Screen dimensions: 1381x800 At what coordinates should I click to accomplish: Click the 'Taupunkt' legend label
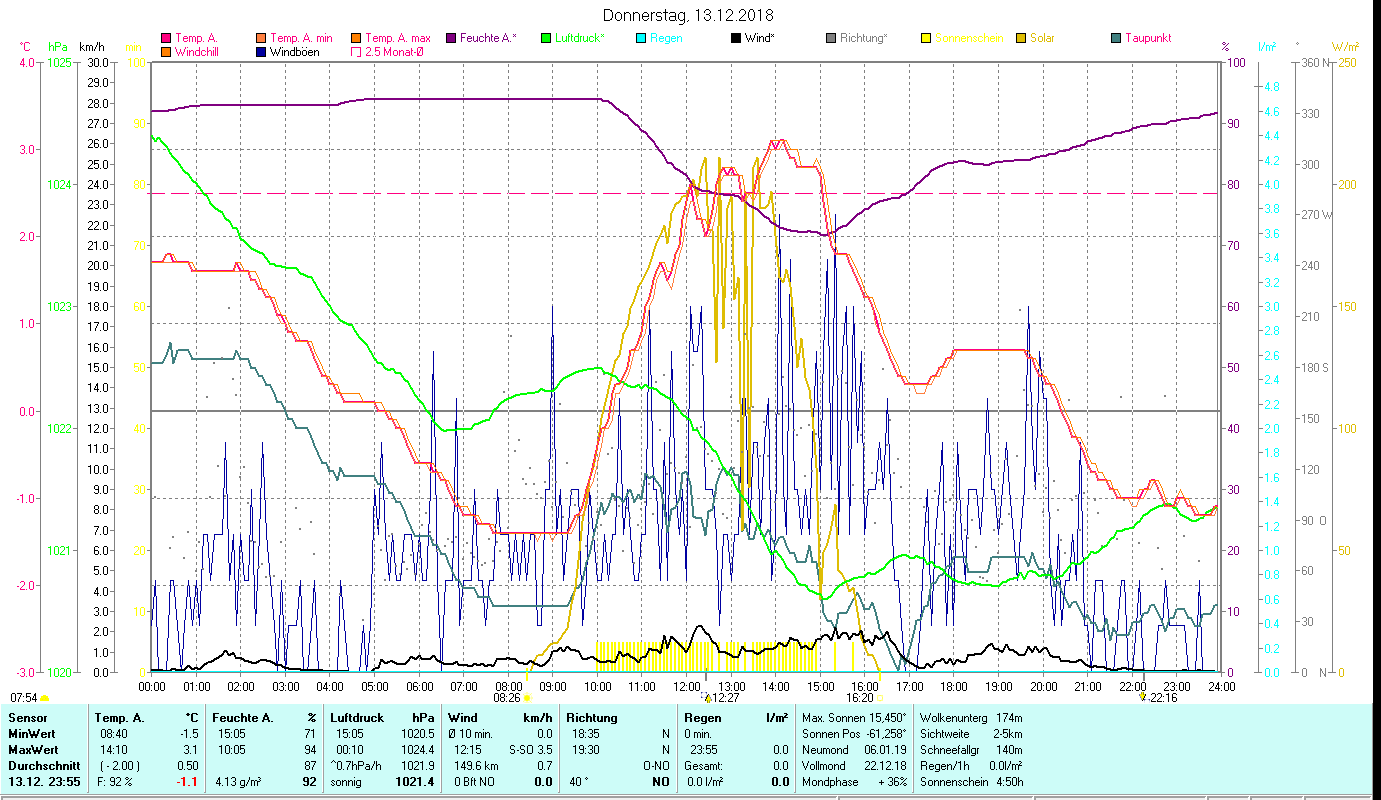click(x=1148, y=38)
